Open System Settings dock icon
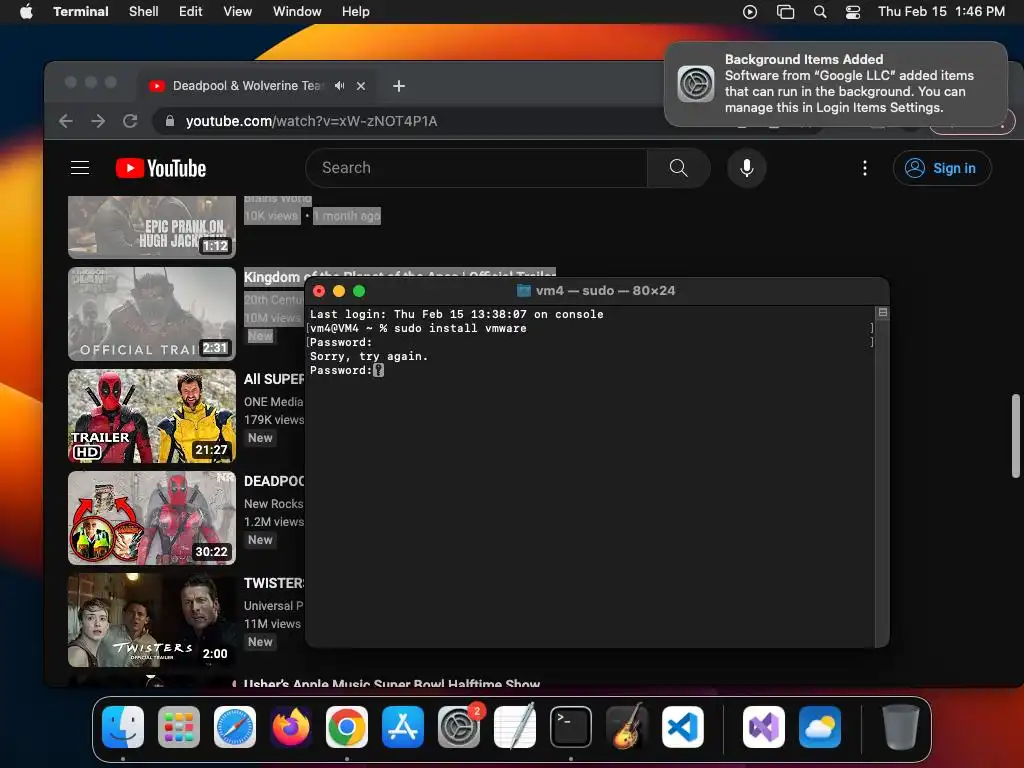1024x768 pixels. tap(458, 727)
